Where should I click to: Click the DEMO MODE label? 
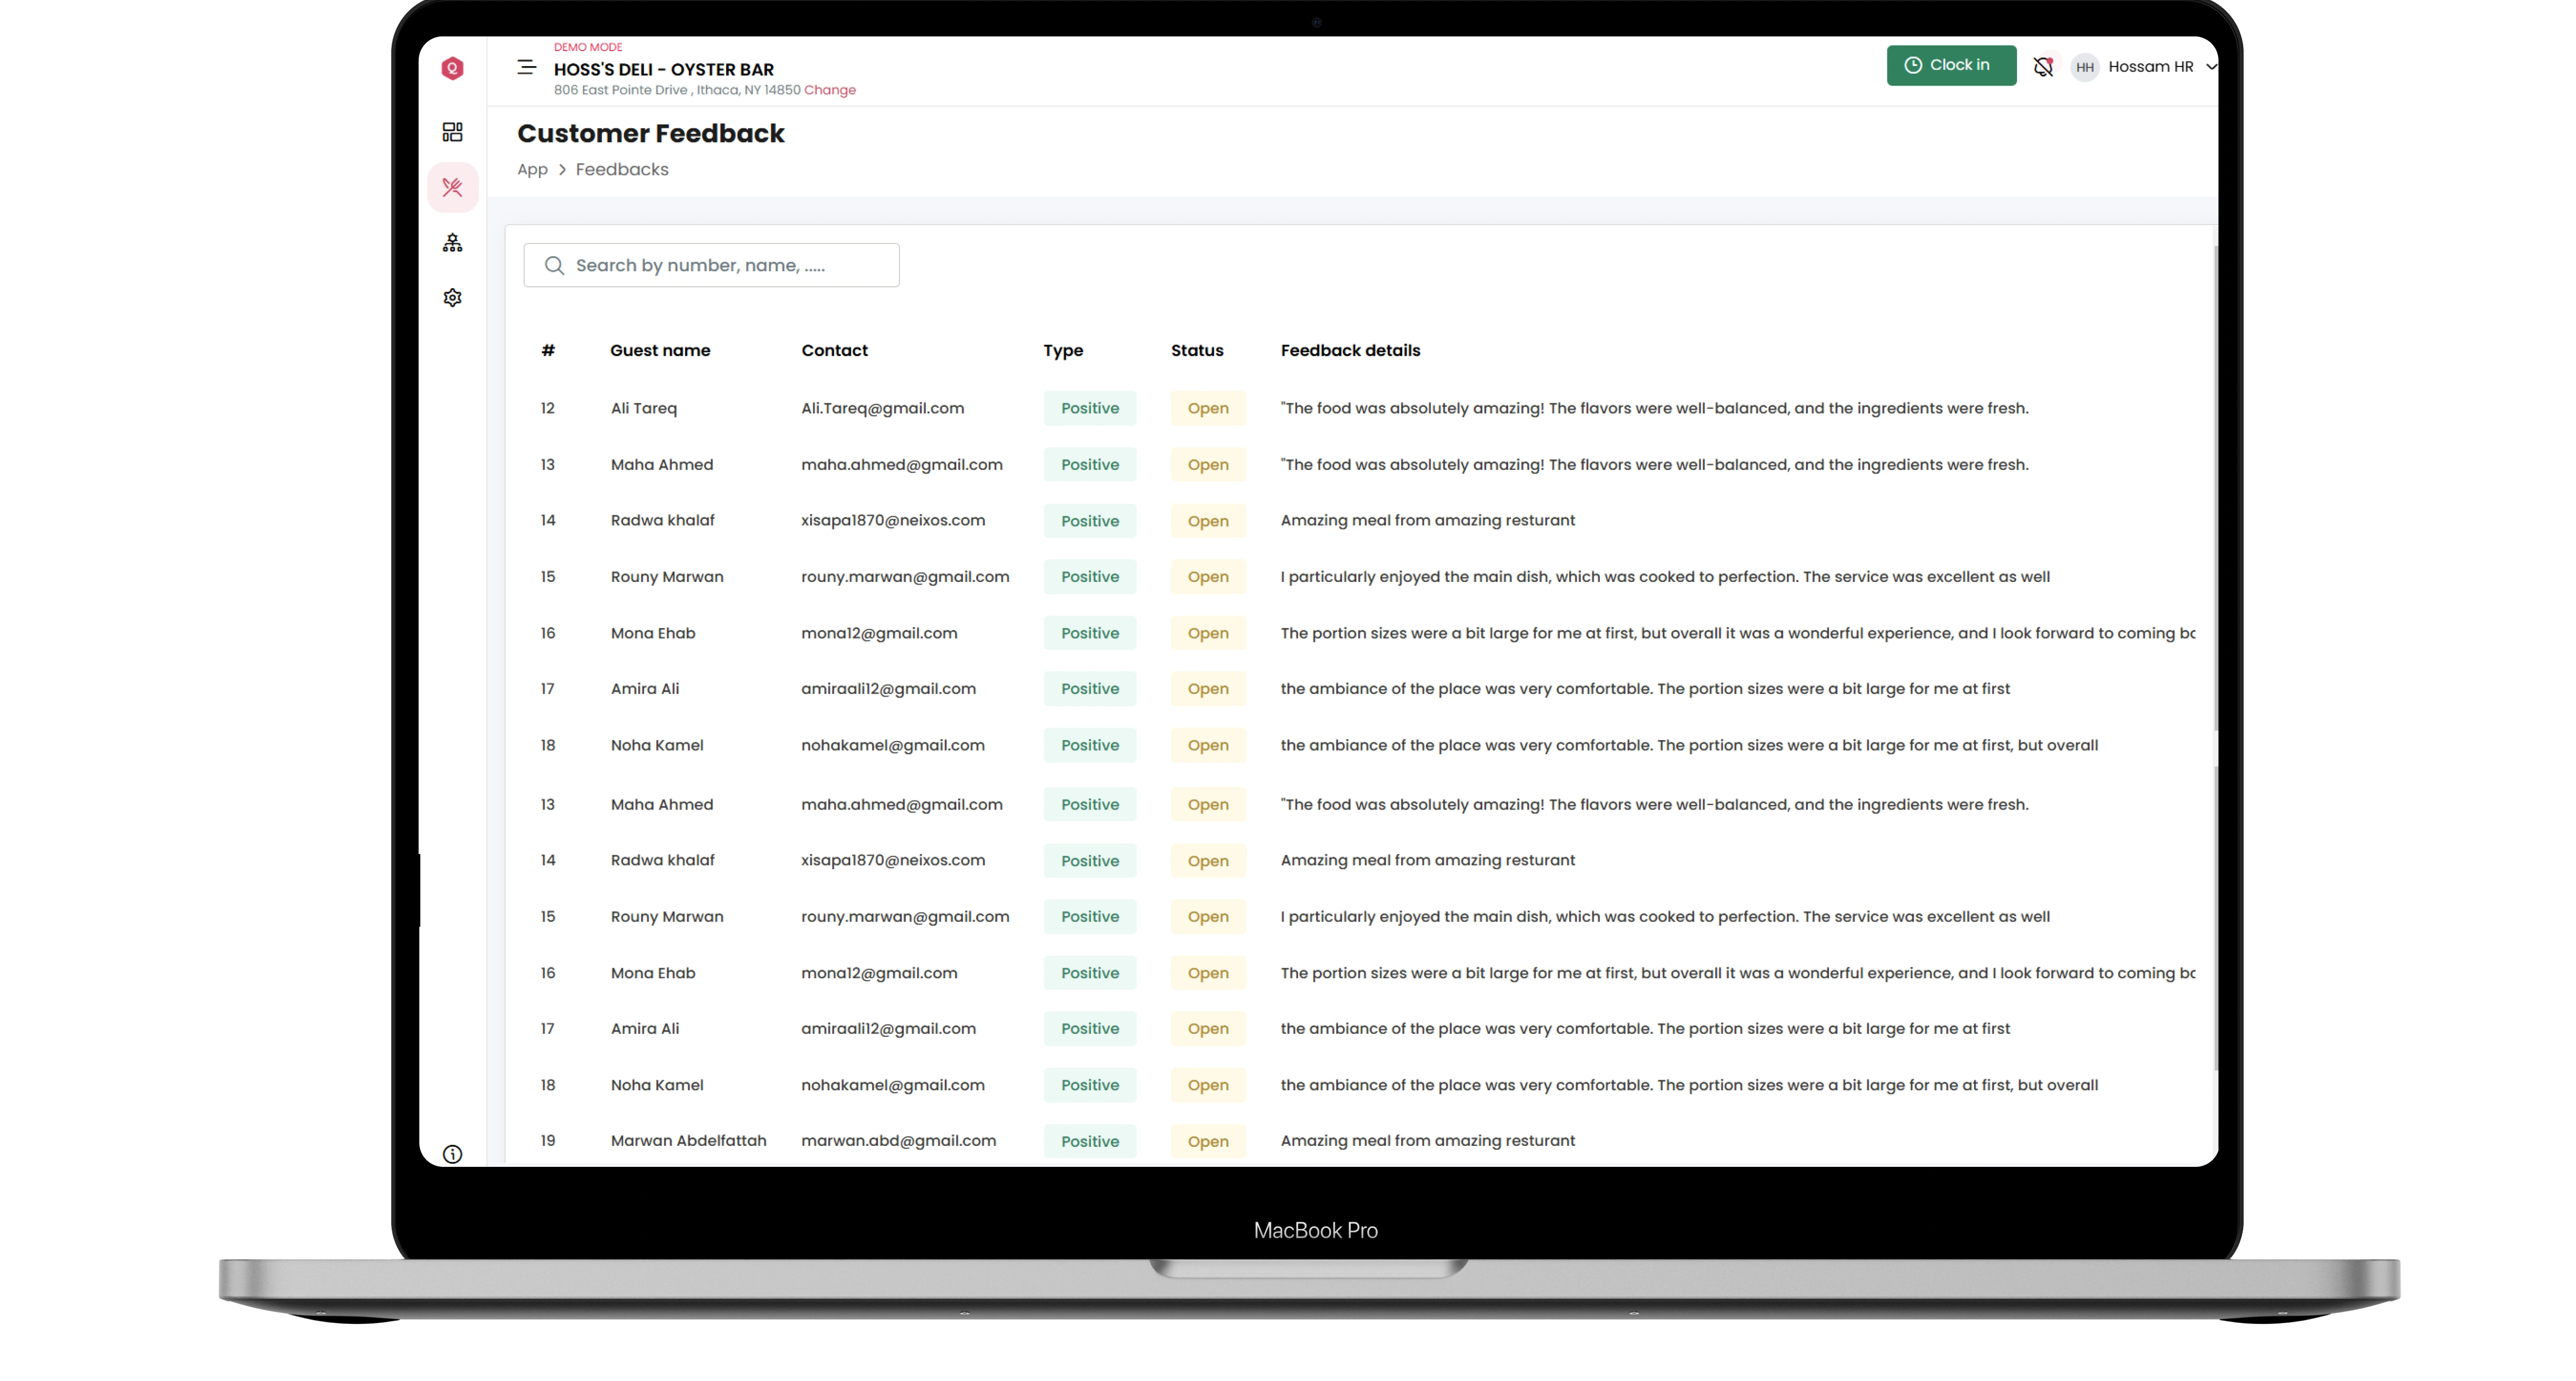coord(588,47)
